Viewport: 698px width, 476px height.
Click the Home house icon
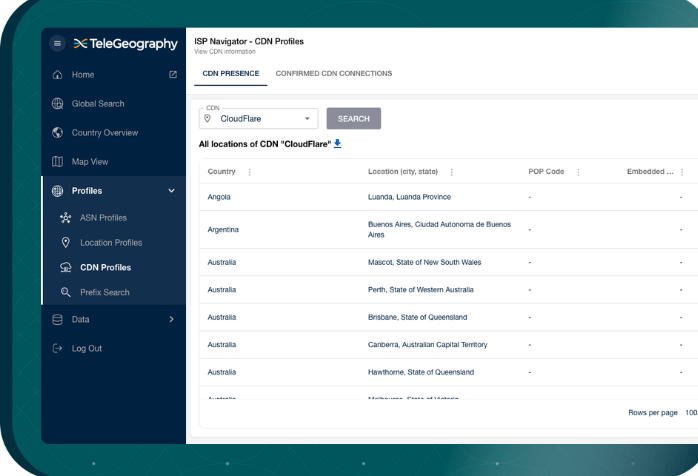coord(57,74)
